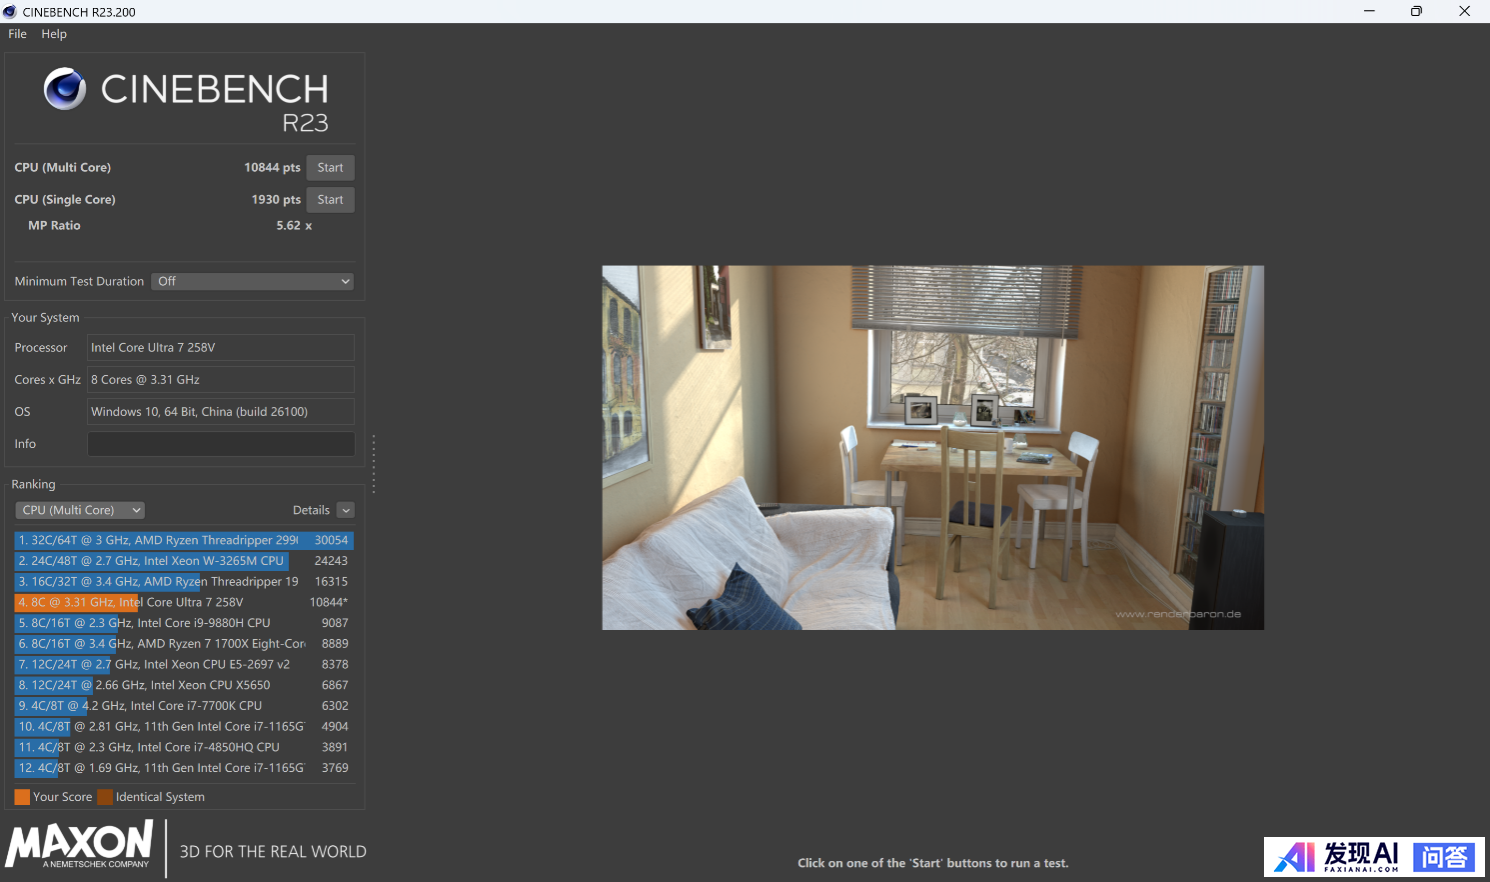Screen dimensions: 1490x882
Task: Select ranking row 5 Intel Core i9-9880H
Action: [x=184, y=623]
